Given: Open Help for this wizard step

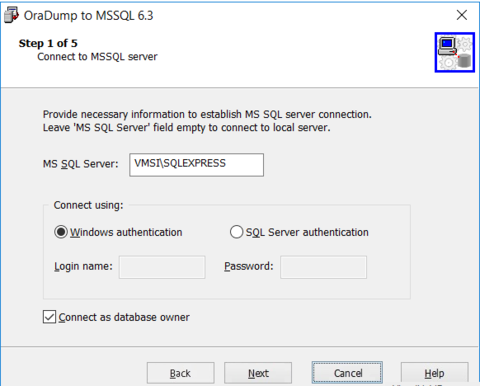Looking at the screenshot, I should point(435,373).
